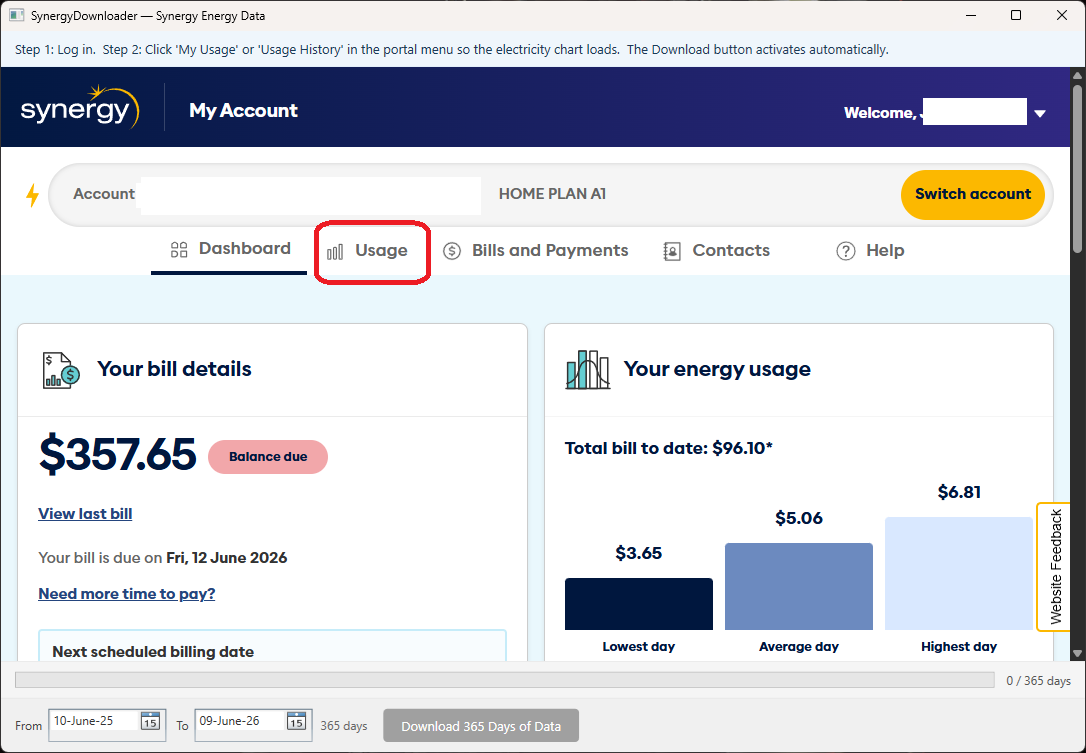Click the 0 / 365 days progress counter

point(1038,681)
